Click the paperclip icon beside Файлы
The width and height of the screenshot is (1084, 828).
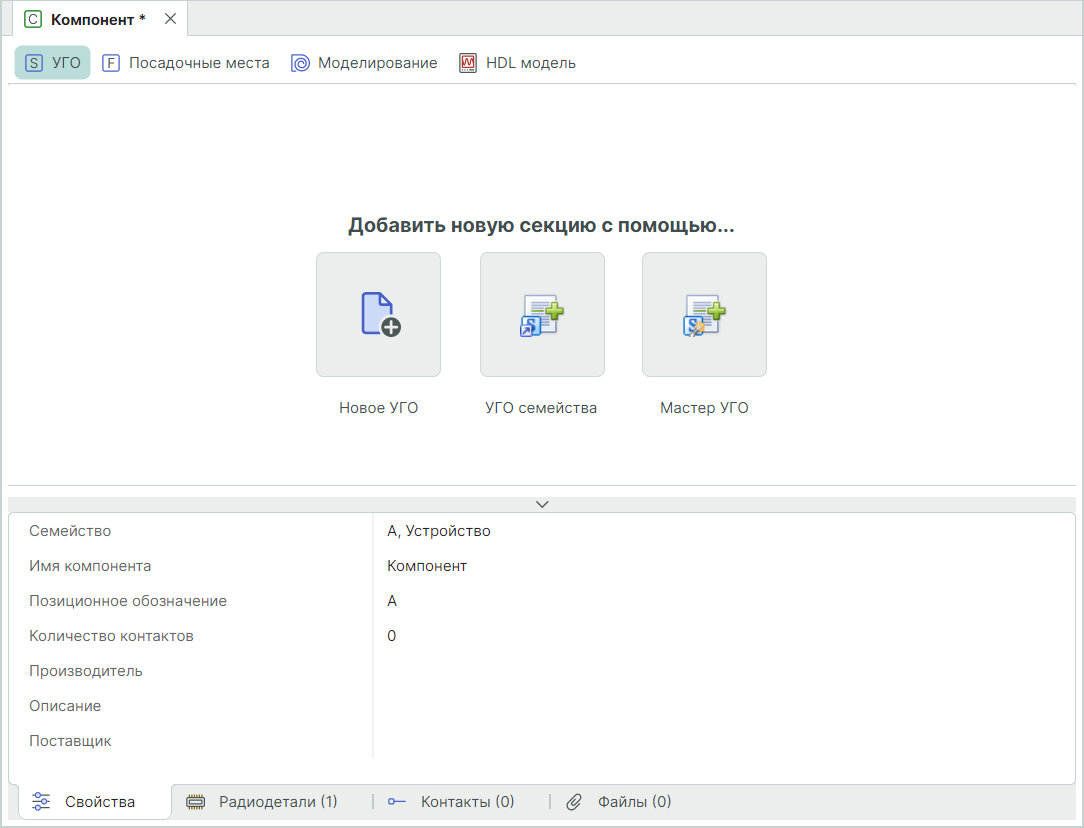[574, 802]
